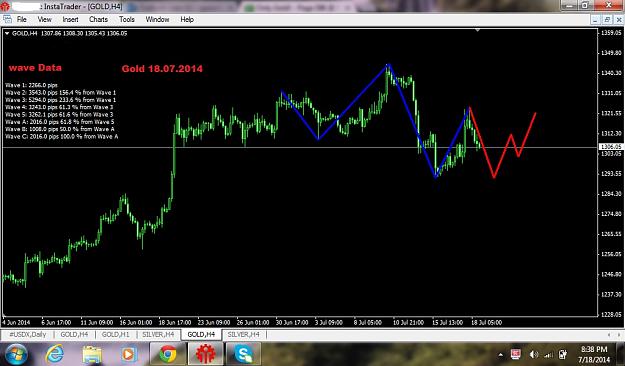Restore the inner chart window
Viewport: 625px width, 366px height.
tap(607, 19)
